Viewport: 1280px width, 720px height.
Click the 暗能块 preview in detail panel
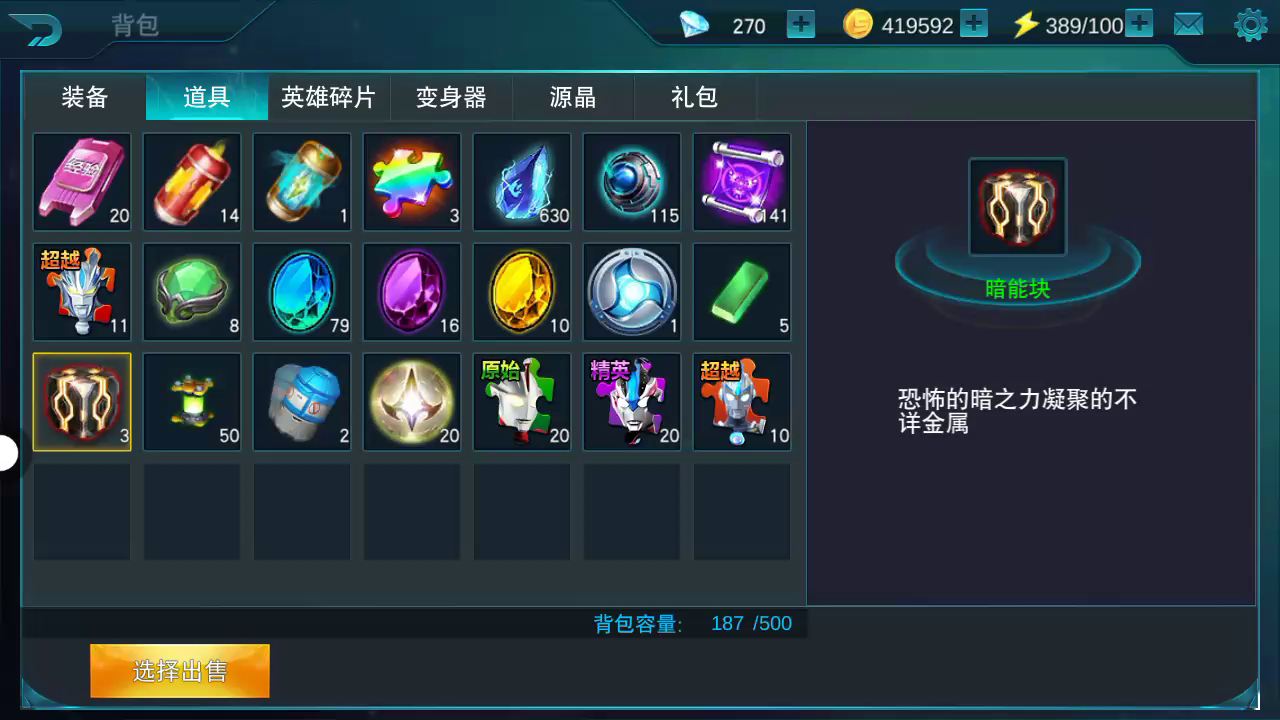click(1018, 207)
